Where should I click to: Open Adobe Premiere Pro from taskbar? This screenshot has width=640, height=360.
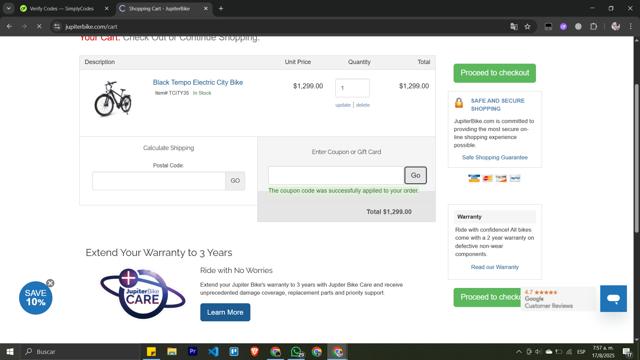pyautogui.click(x=193, y=351)
